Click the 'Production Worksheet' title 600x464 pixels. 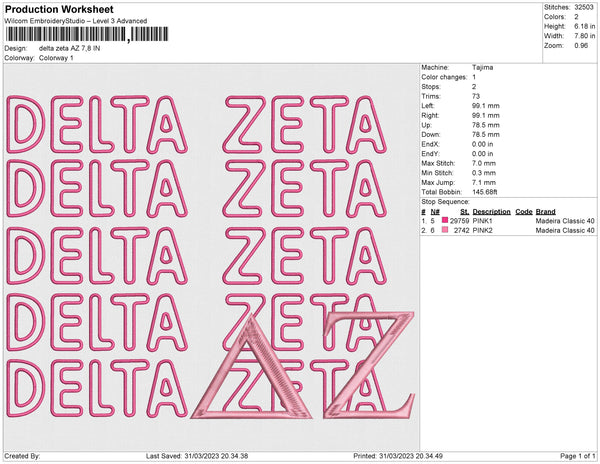(59, 10)
